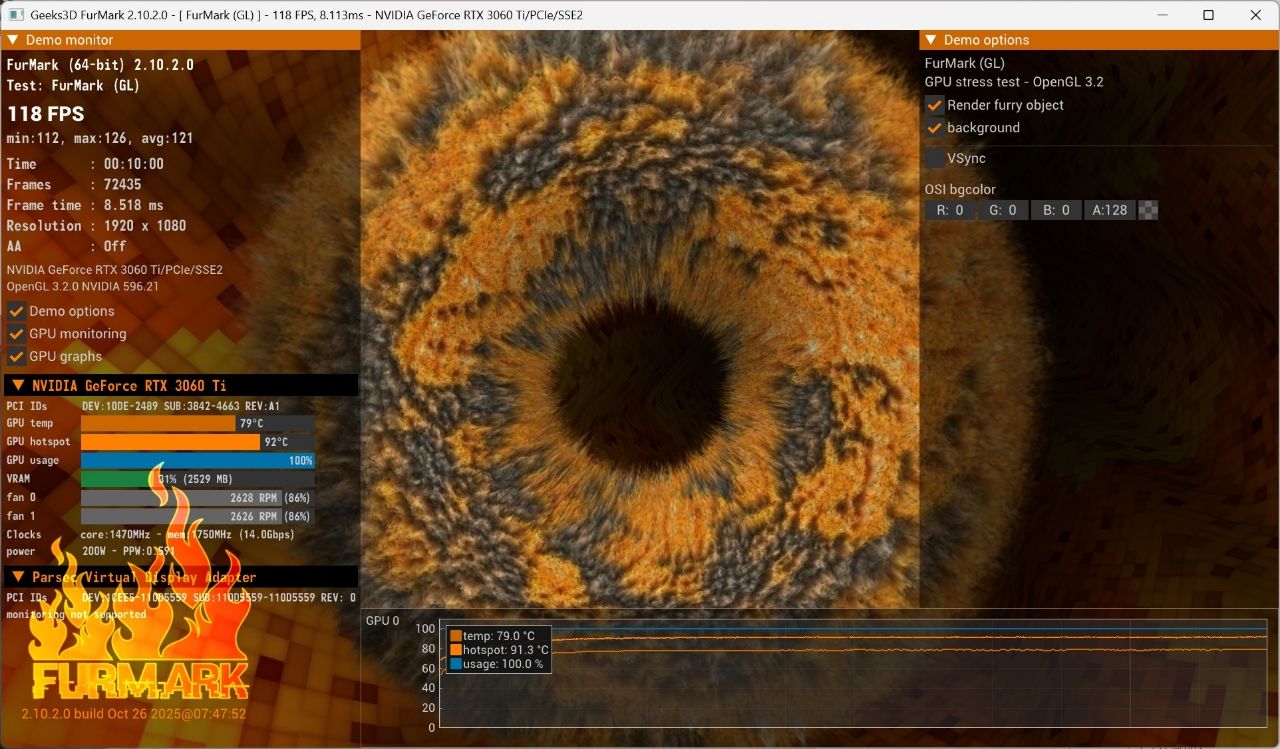Collapse the Parsec Virtual Display Adapter section
1280x749 pixels.
18,577
